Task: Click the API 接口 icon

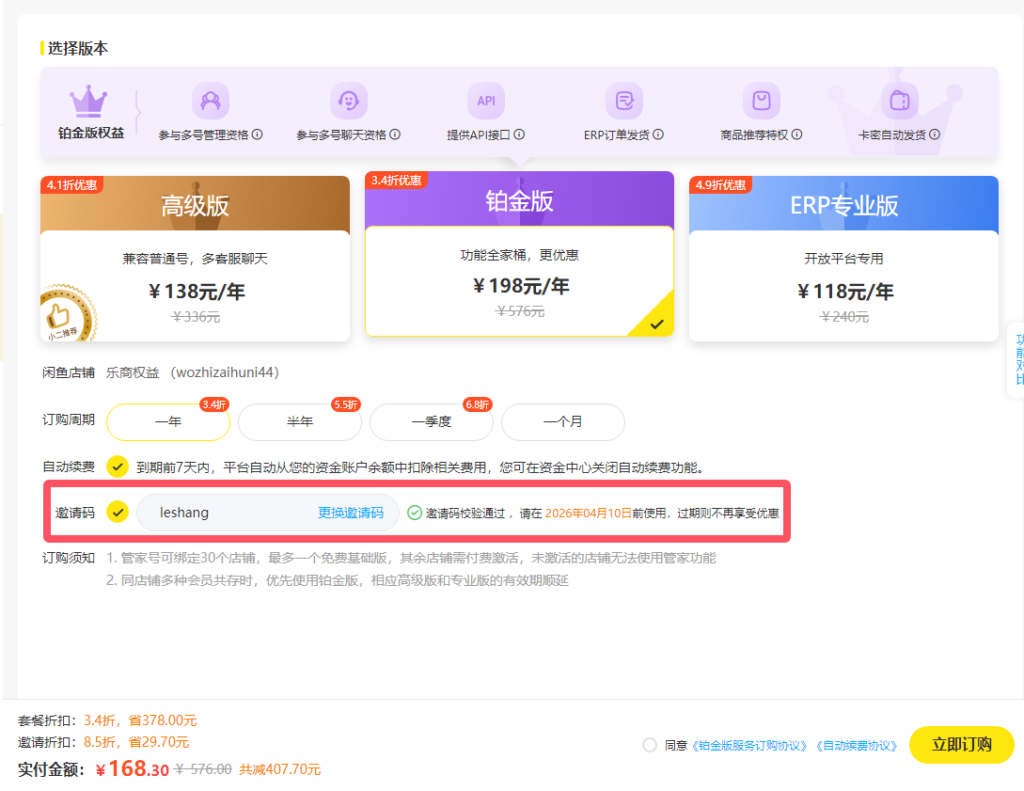Action: (484, 100)
